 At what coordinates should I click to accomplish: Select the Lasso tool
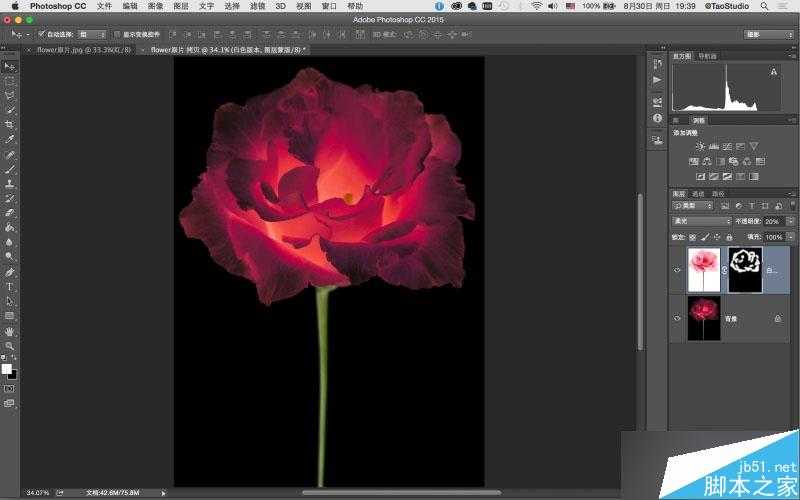[x=10, y=95]
